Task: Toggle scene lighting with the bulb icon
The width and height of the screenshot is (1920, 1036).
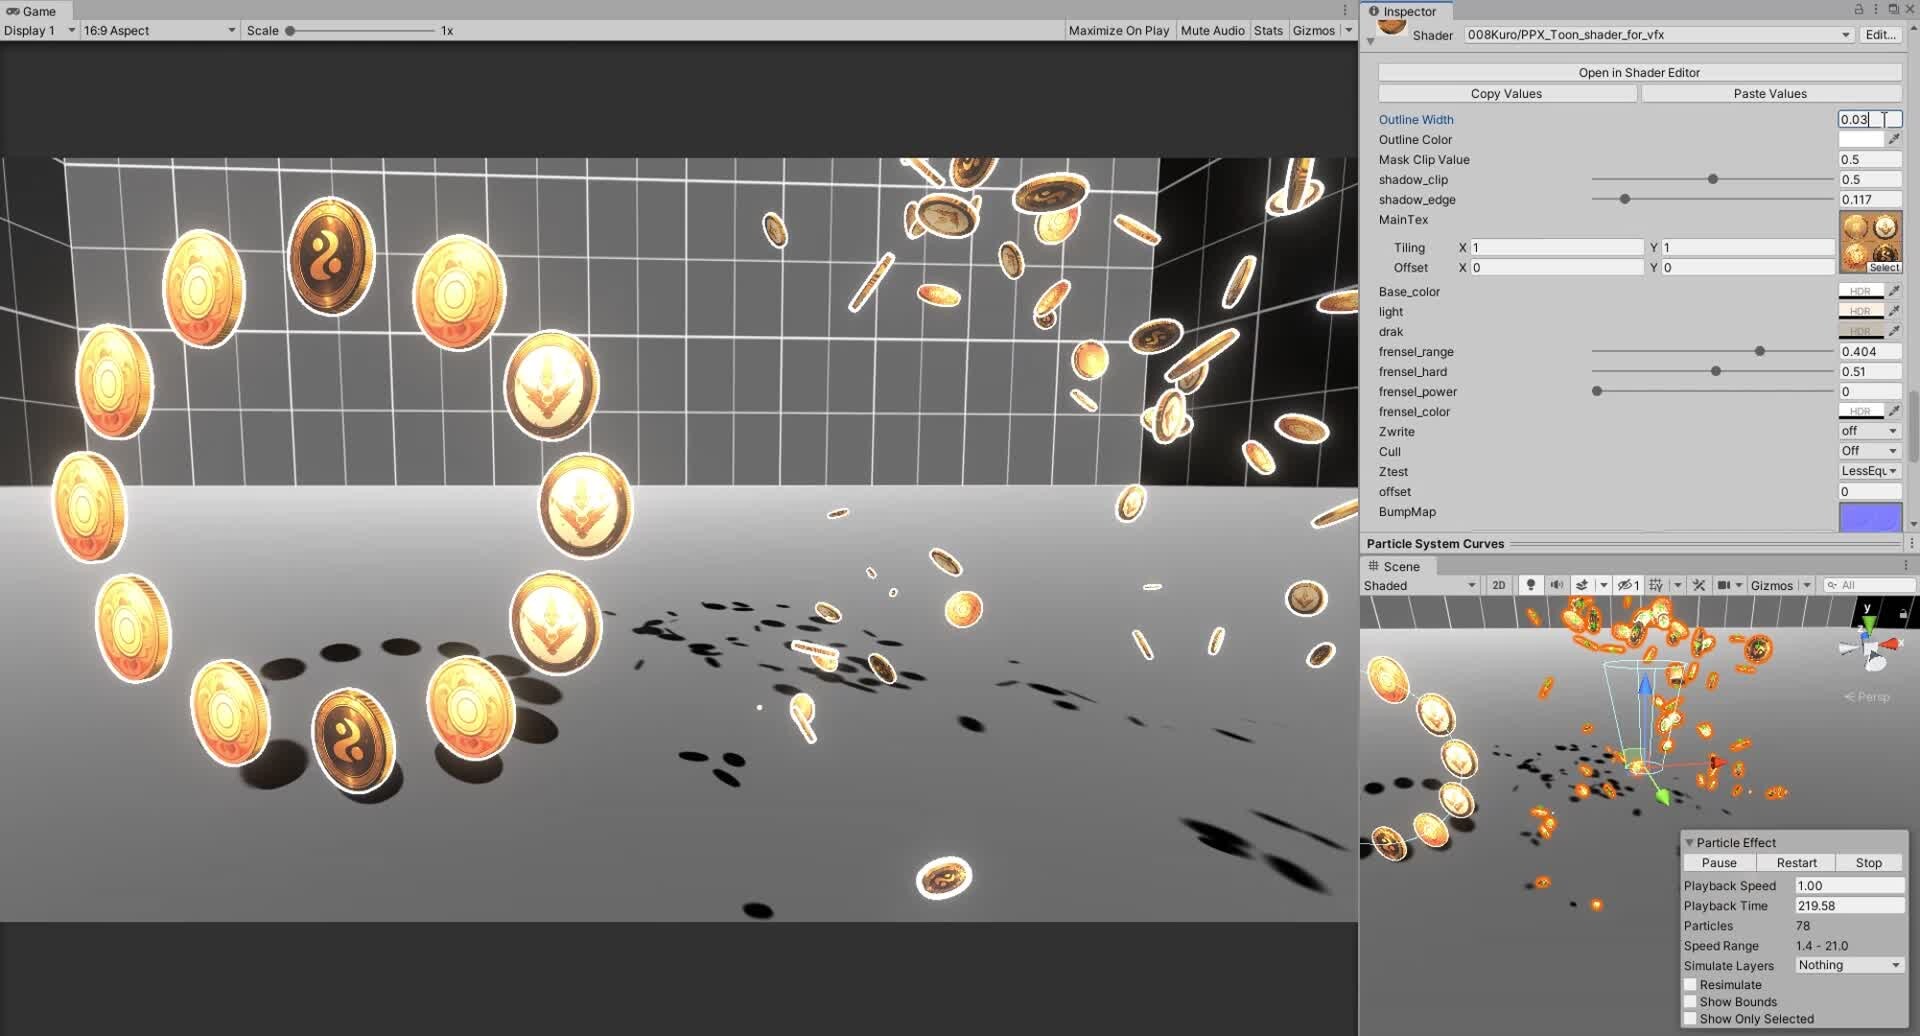Action: tap(1530, 585)
